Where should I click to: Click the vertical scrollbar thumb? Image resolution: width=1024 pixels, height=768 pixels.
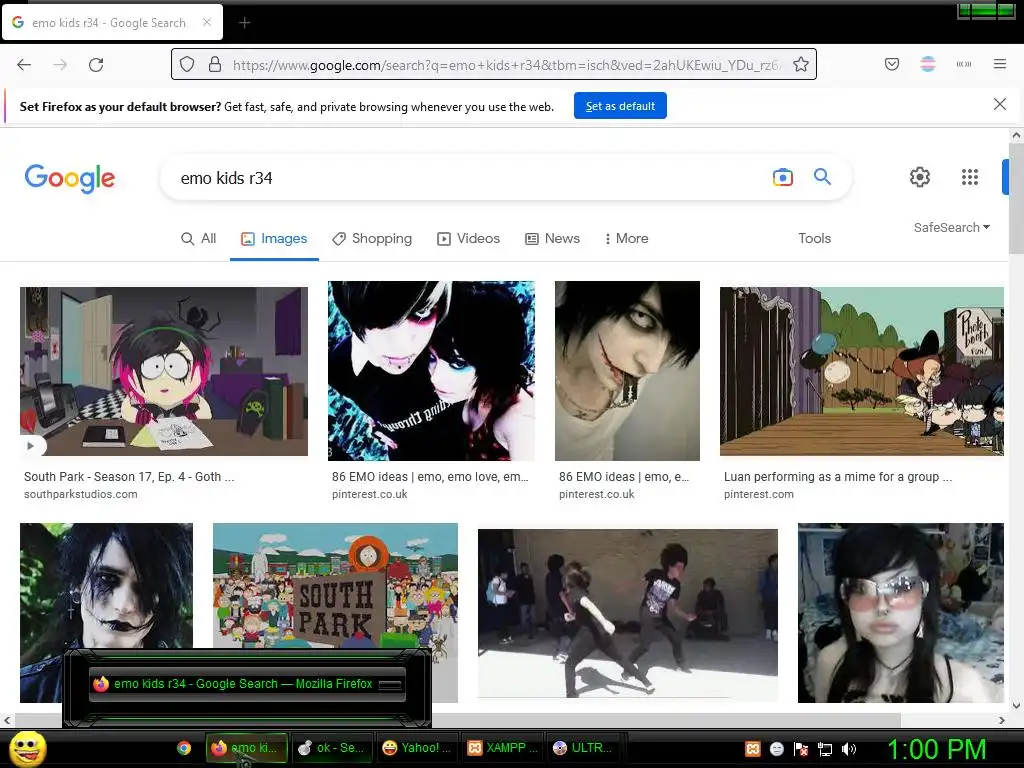click(1016, 199)
